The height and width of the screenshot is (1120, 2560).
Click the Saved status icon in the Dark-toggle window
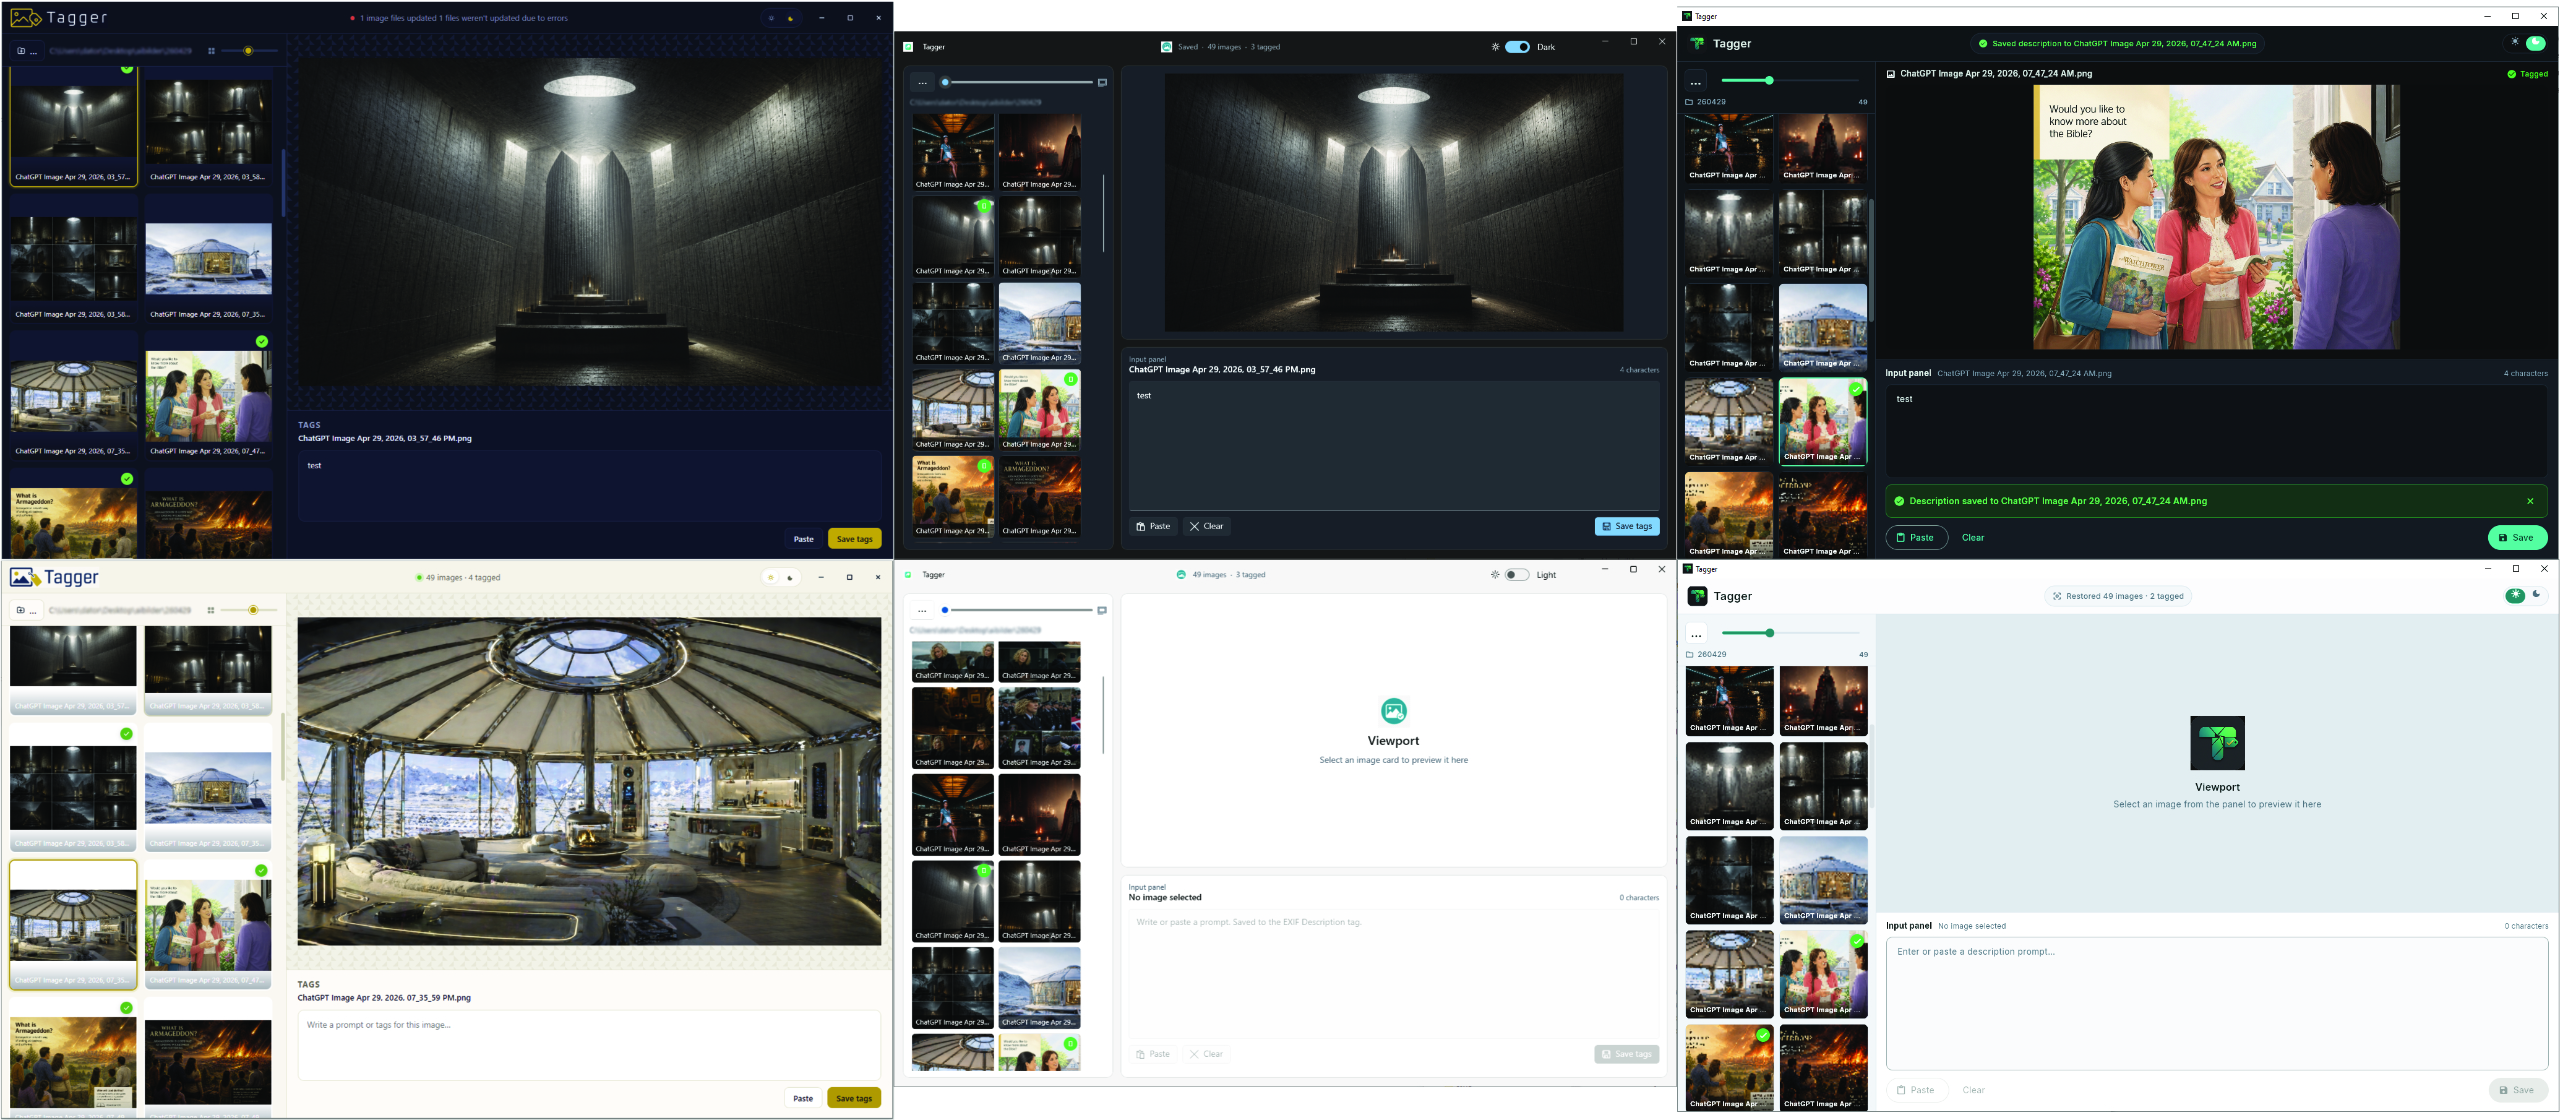tap(1166, 47)
